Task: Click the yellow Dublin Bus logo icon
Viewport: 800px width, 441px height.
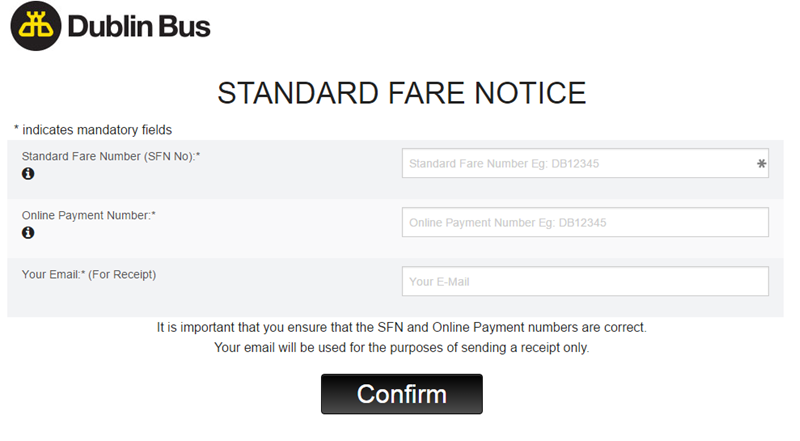Action: tap(36, 26)
